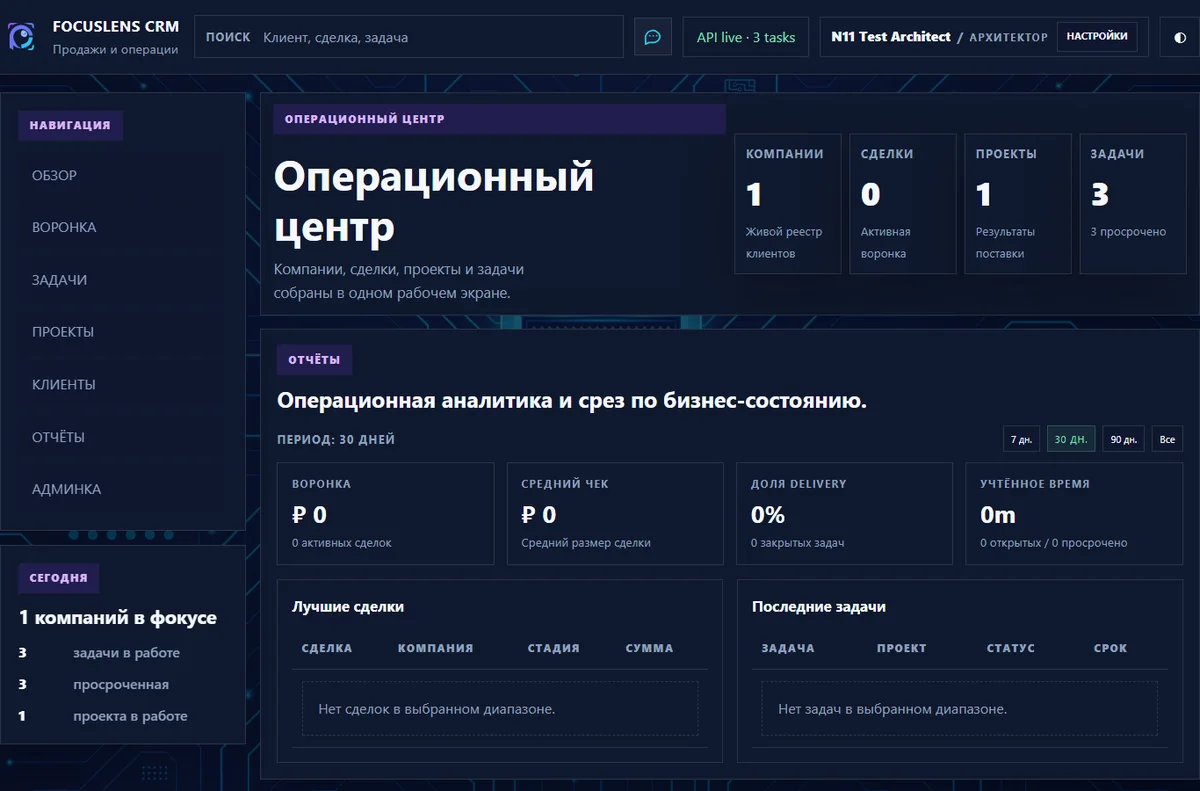Click the 'Последние задачи' table title

(819, 607)
